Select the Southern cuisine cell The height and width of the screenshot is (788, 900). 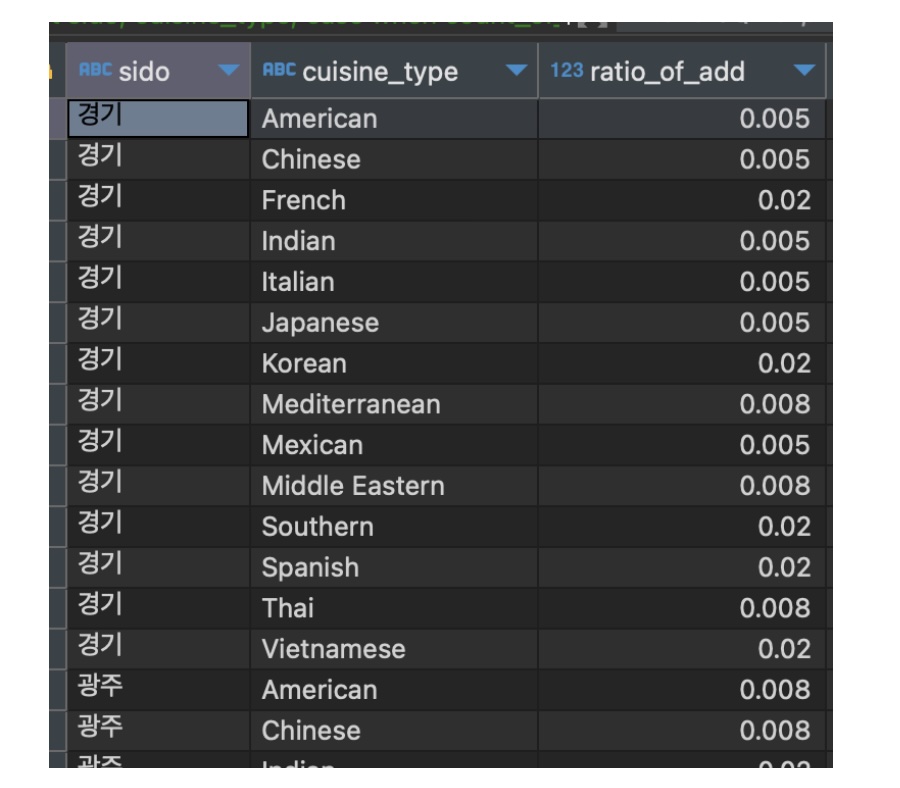[x=394, y=526]
